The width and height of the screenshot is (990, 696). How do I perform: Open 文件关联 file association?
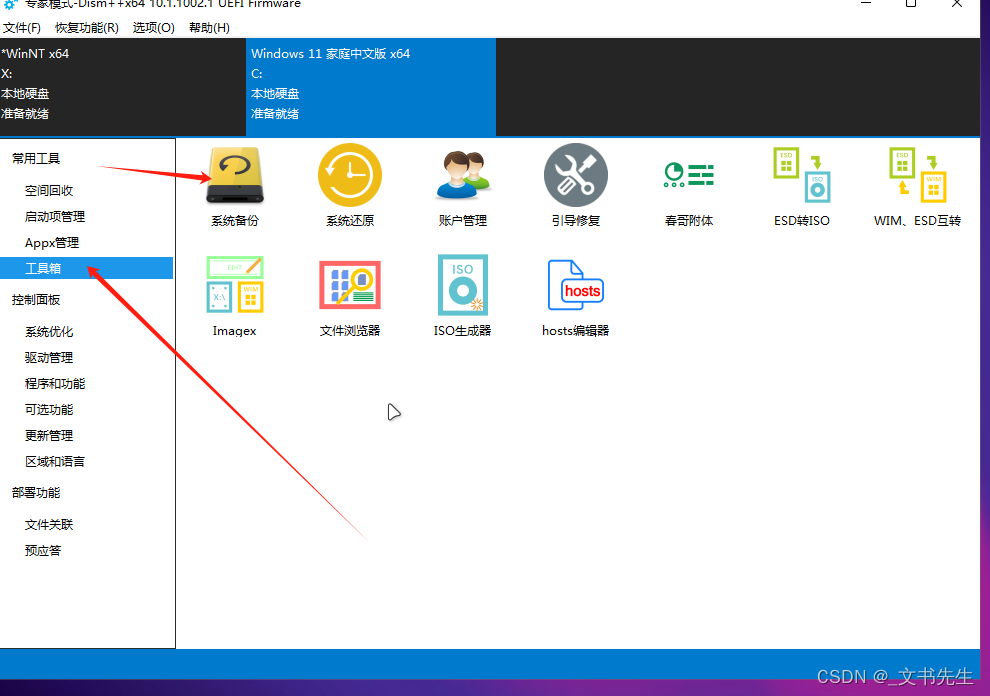pyautogui.click(x=49, y=525)
